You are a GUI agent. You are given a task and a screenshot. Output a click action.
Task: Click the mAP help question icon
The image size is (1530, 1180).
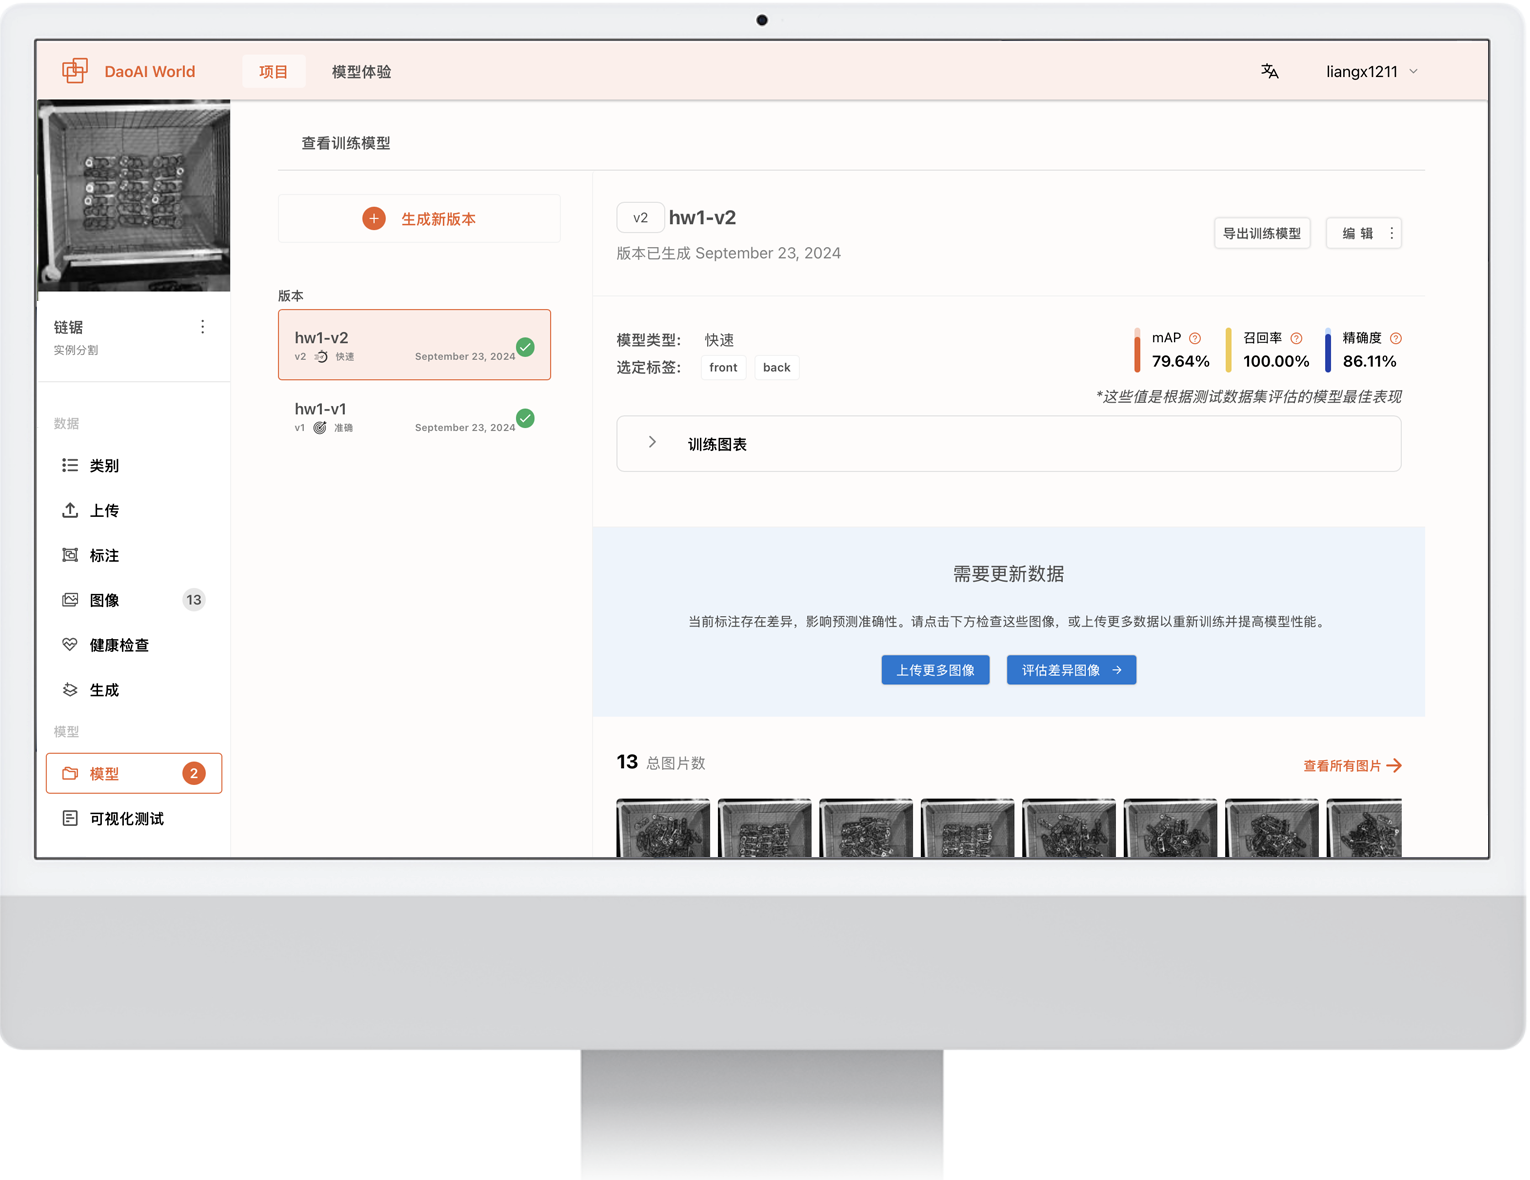point(1195,339)
